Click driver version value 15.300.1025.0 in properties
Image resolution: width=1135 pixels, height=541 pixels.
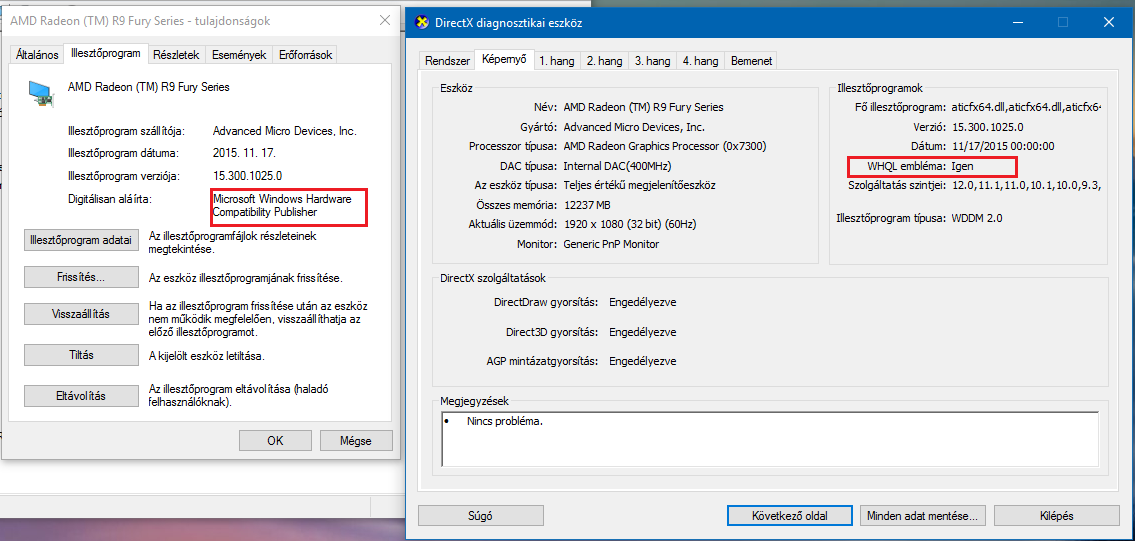click(x=248, y=176)
